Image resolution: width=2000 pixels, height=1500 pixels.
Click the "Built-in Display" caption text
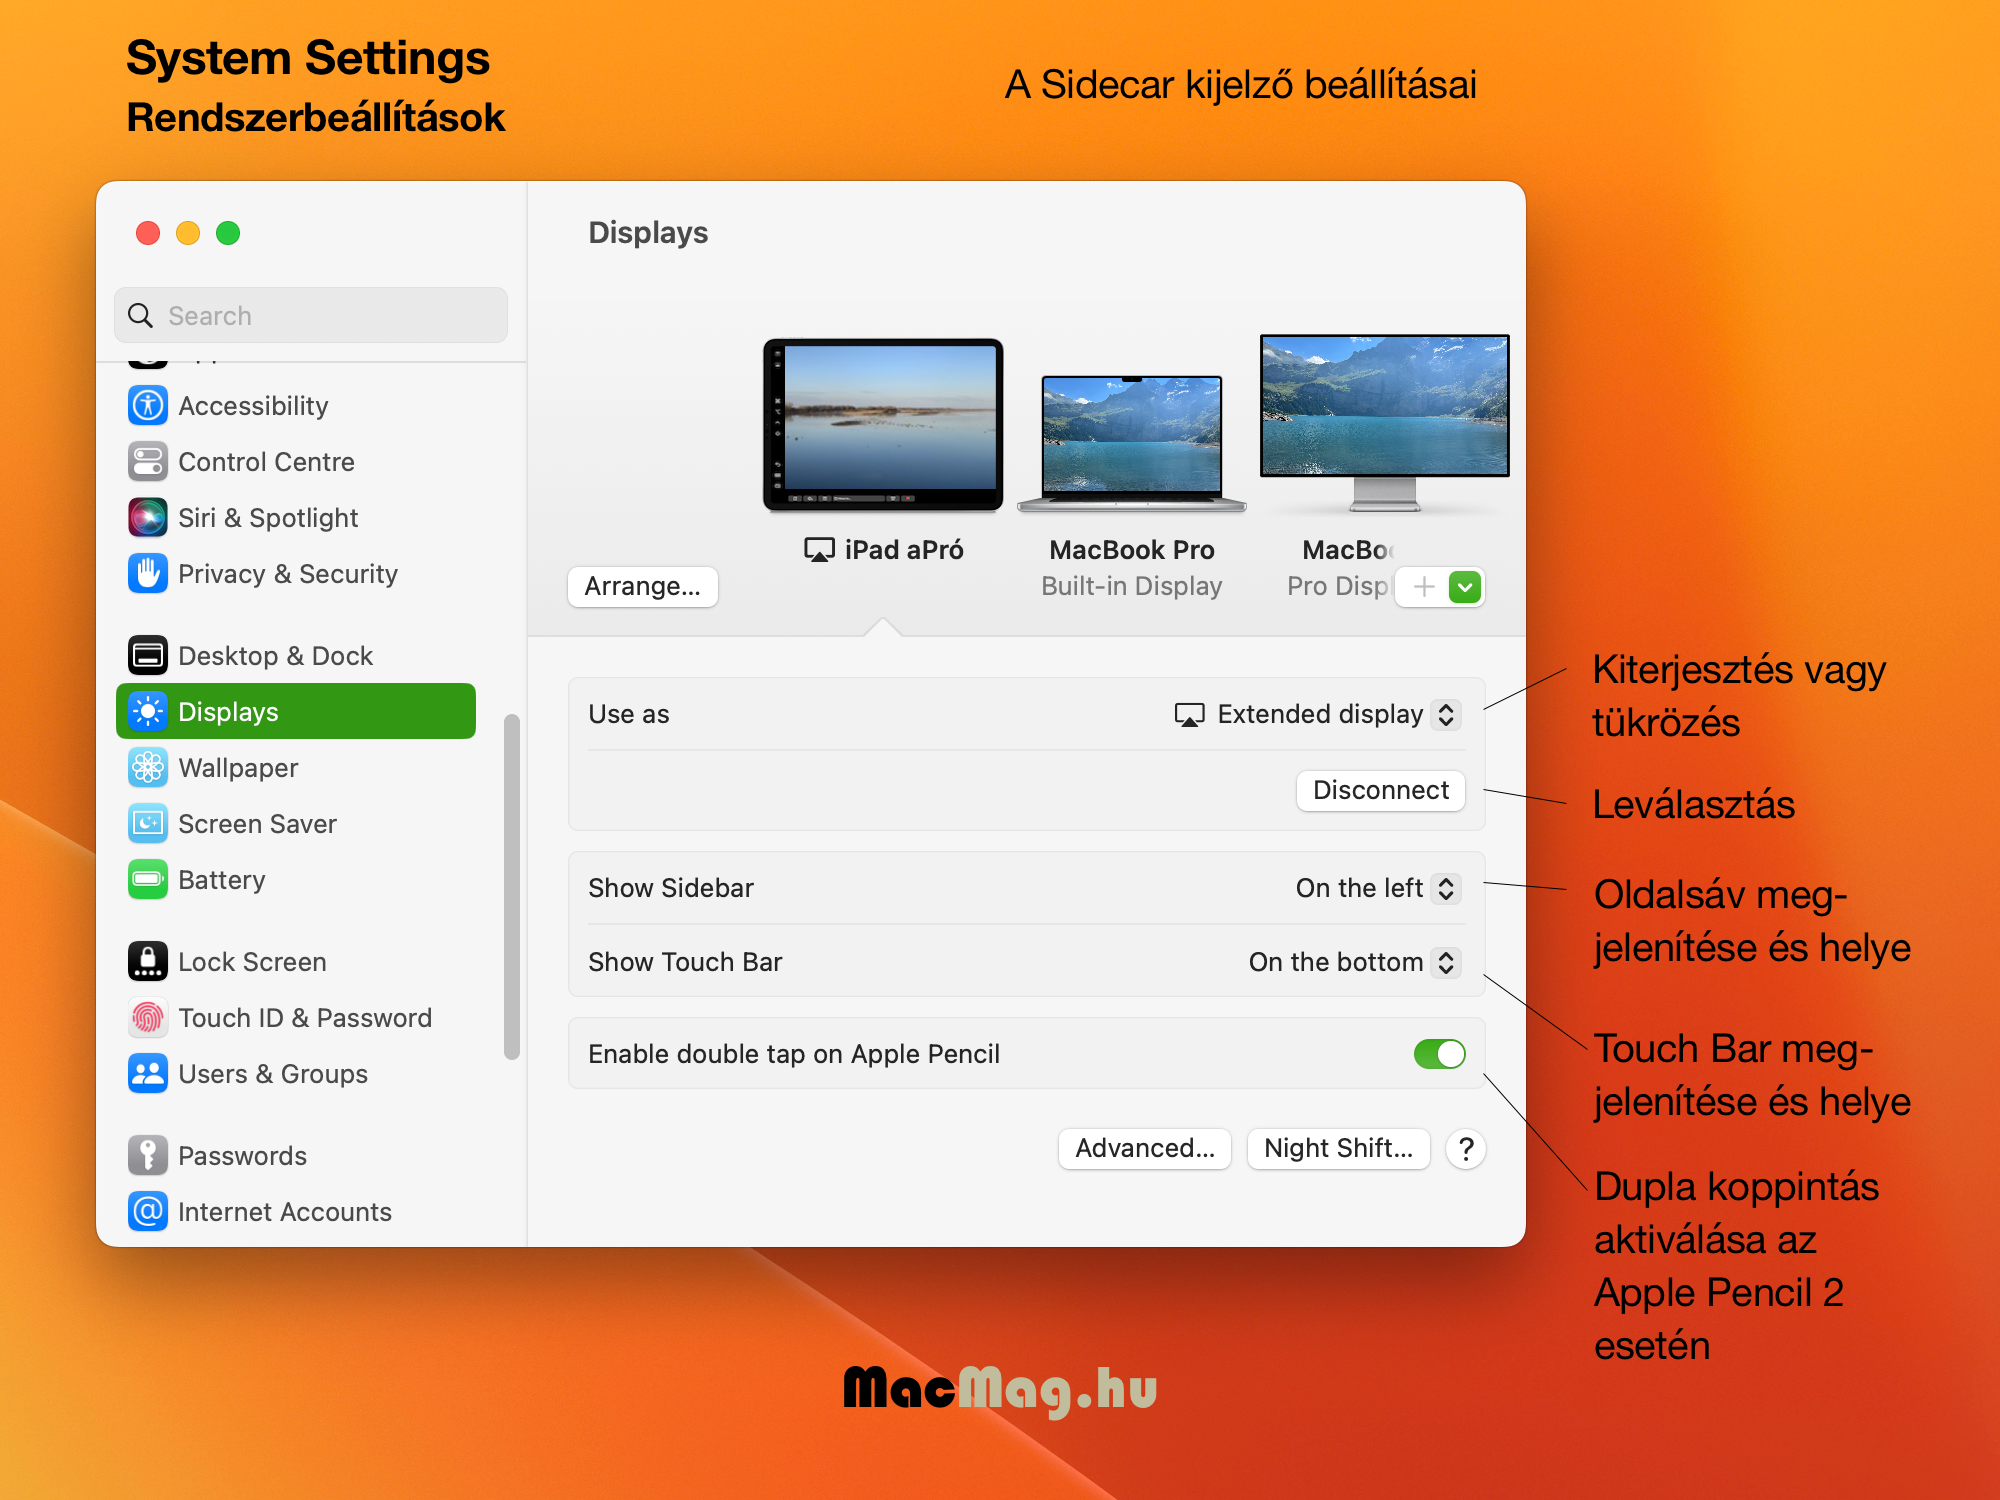tap(1132, 586)
